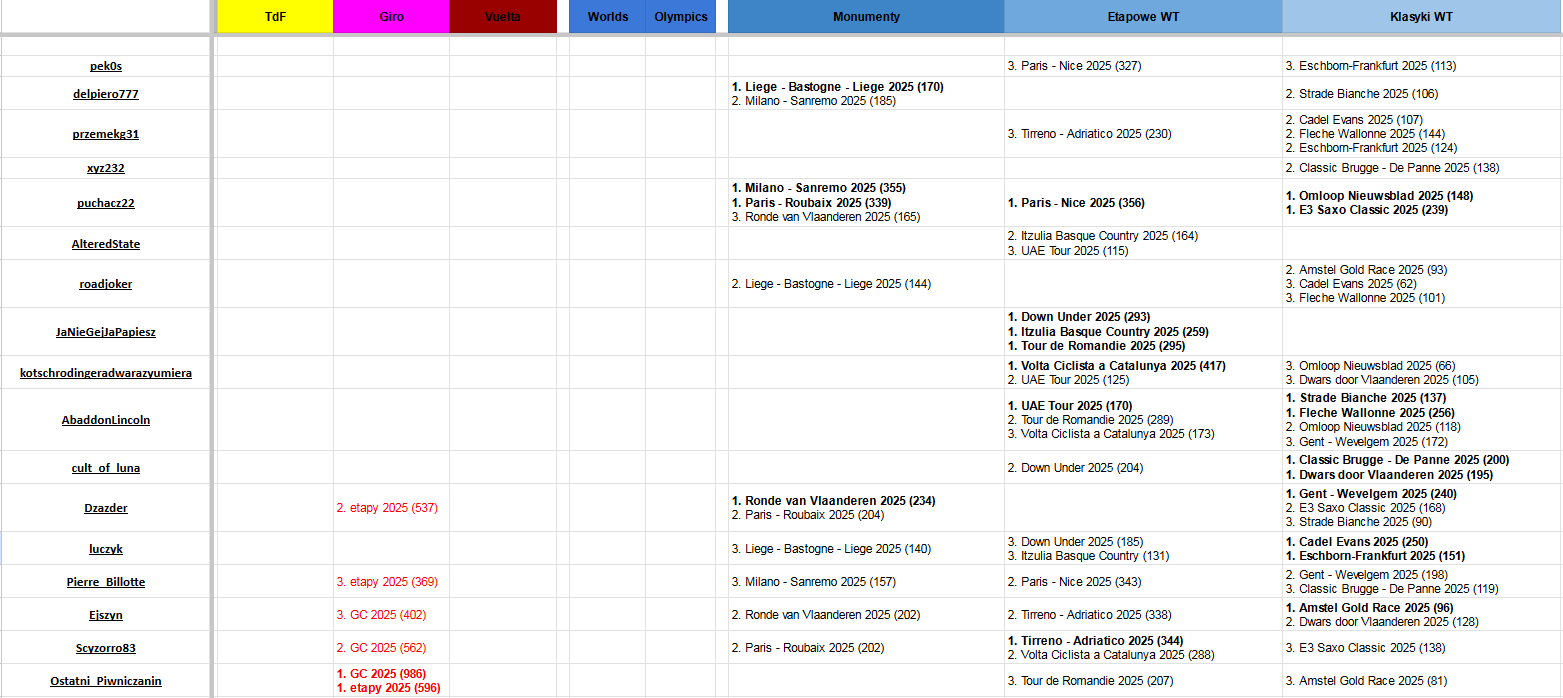
Task: Open the AbaddonLincoln profile link
Action: (x=105, y=420)
